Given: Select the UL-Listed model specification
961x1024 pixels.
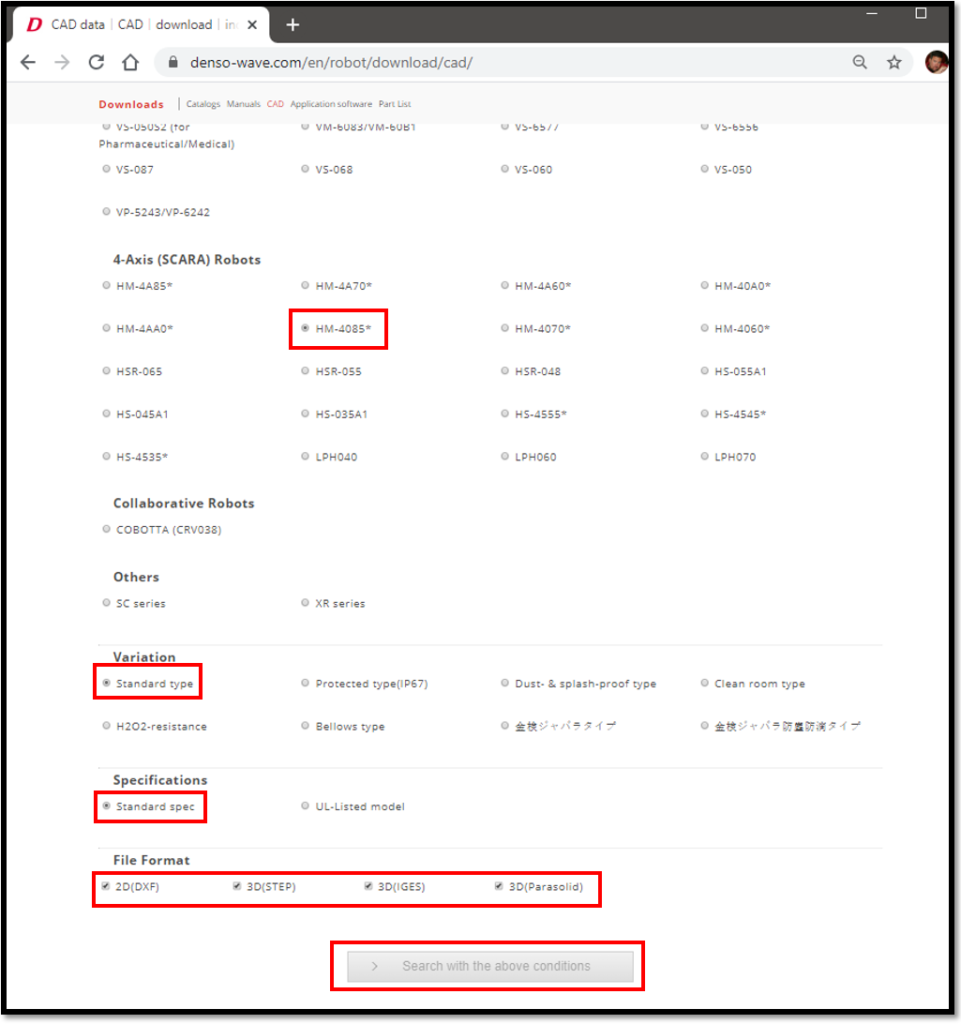Looking at the screenshot, I should pos(305,806).
